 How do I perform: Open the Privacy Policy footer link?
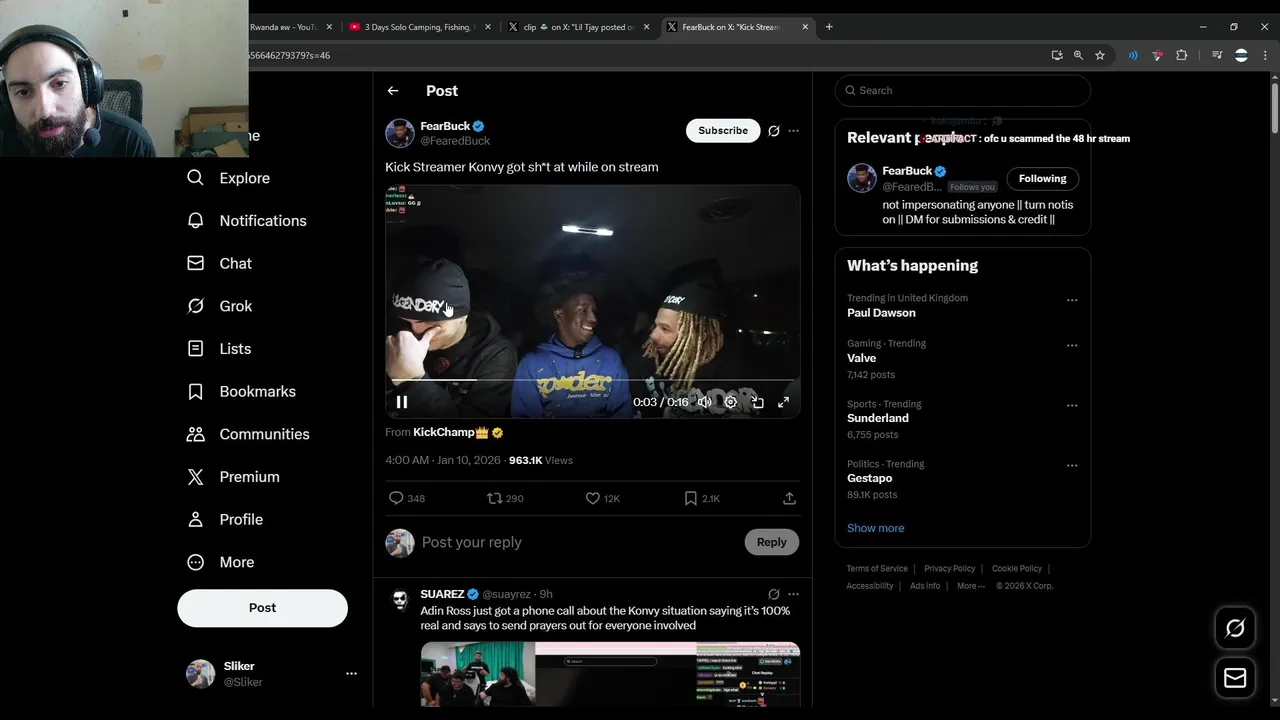(x=949, y=569)
